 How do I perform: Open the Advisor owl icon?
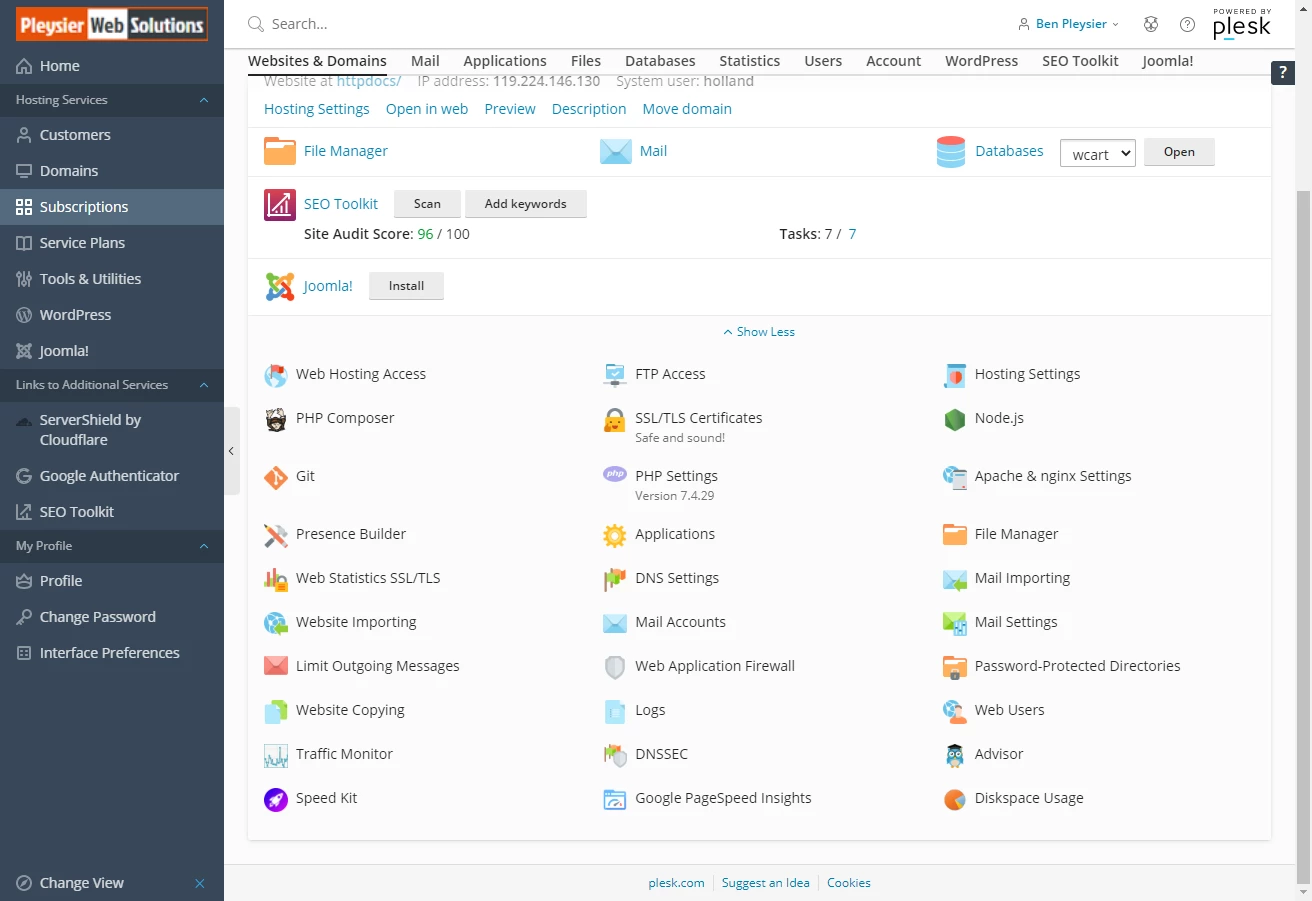coord(955,755)
